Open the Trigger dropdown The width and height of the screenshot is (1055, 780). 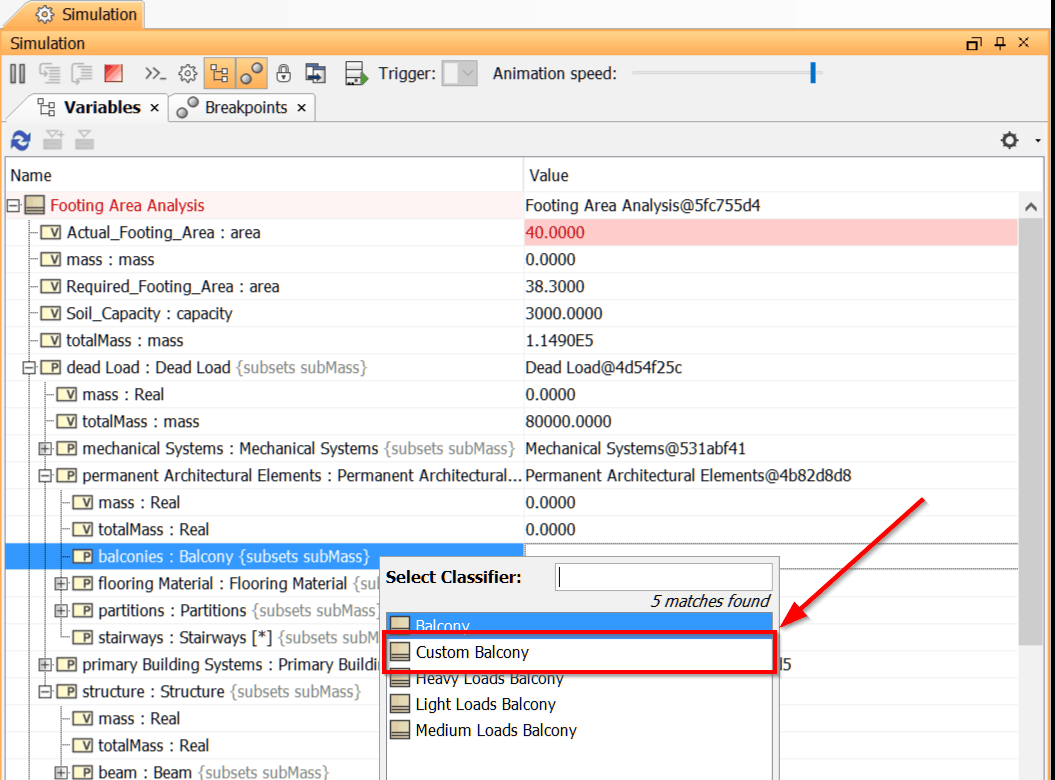coord(460,73)
